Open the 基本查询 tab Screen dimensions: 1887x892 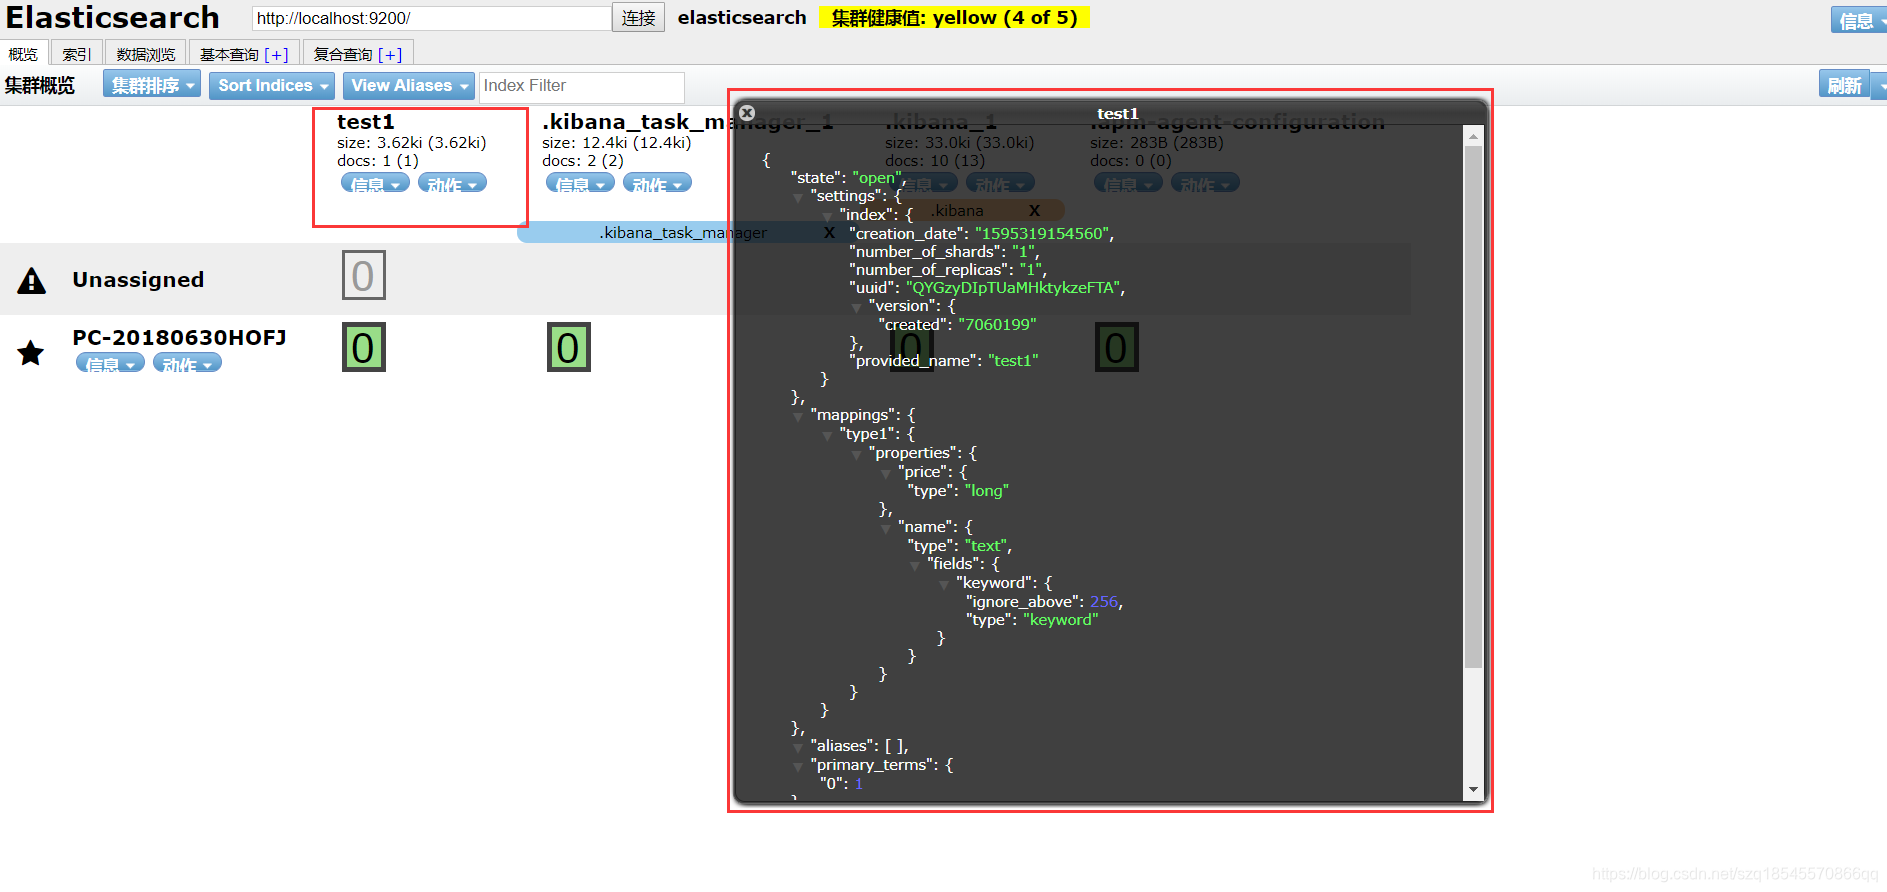pos(229,54)
